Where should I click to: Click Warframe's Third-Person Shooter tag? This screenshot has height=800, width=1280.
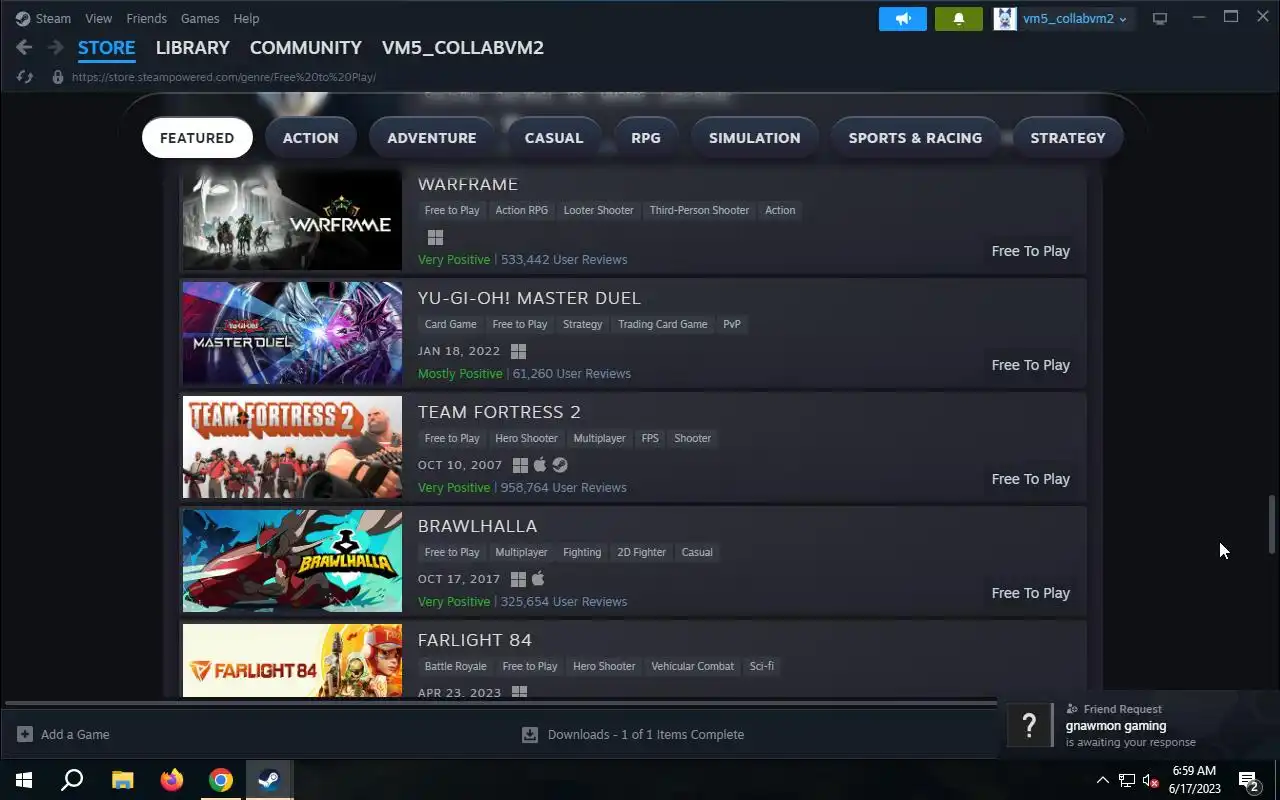[699, 210]
